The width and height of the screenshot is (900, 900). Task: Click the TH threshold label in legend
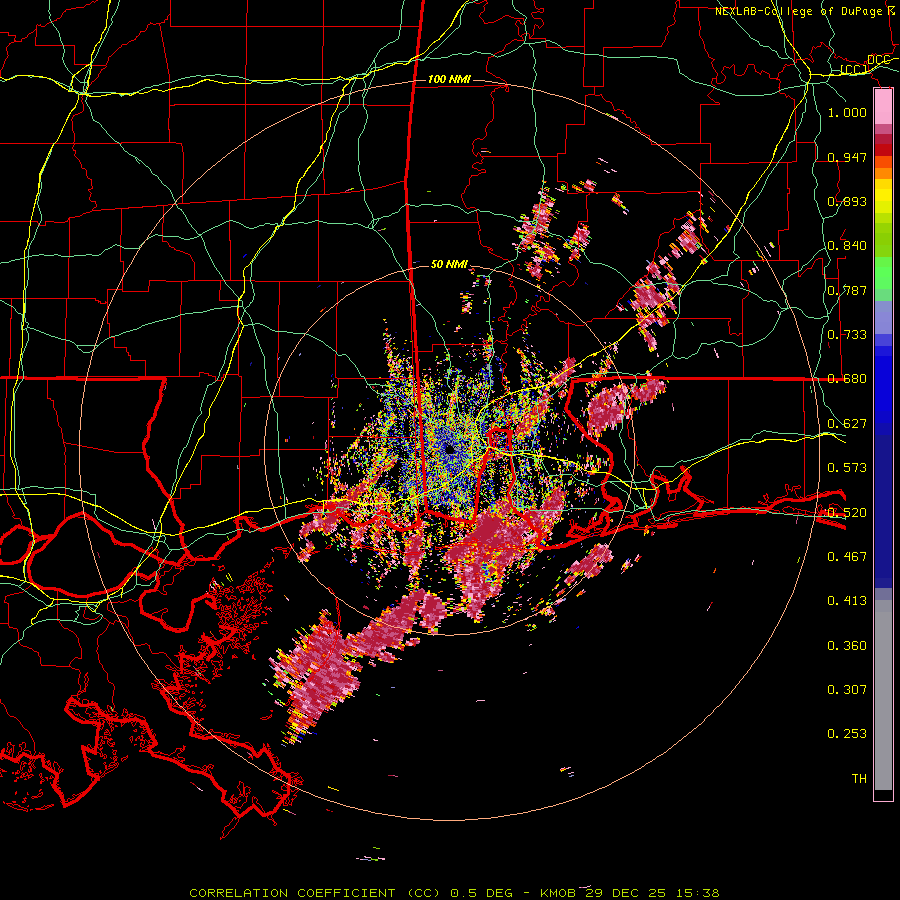tap(859, 778)
